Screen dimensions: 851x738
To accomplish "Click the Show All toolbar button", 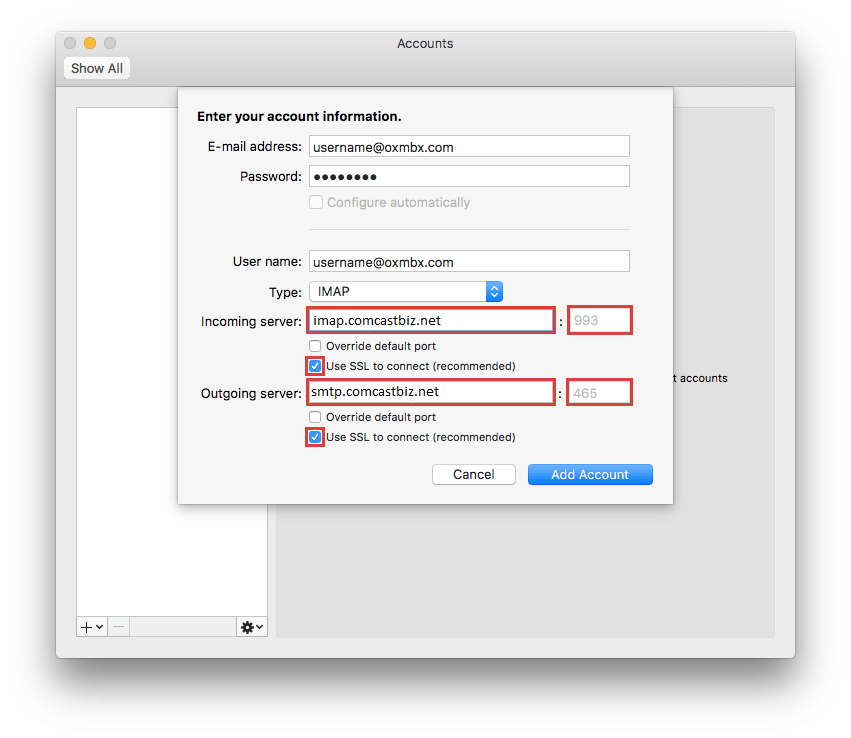I will [97, 68].
